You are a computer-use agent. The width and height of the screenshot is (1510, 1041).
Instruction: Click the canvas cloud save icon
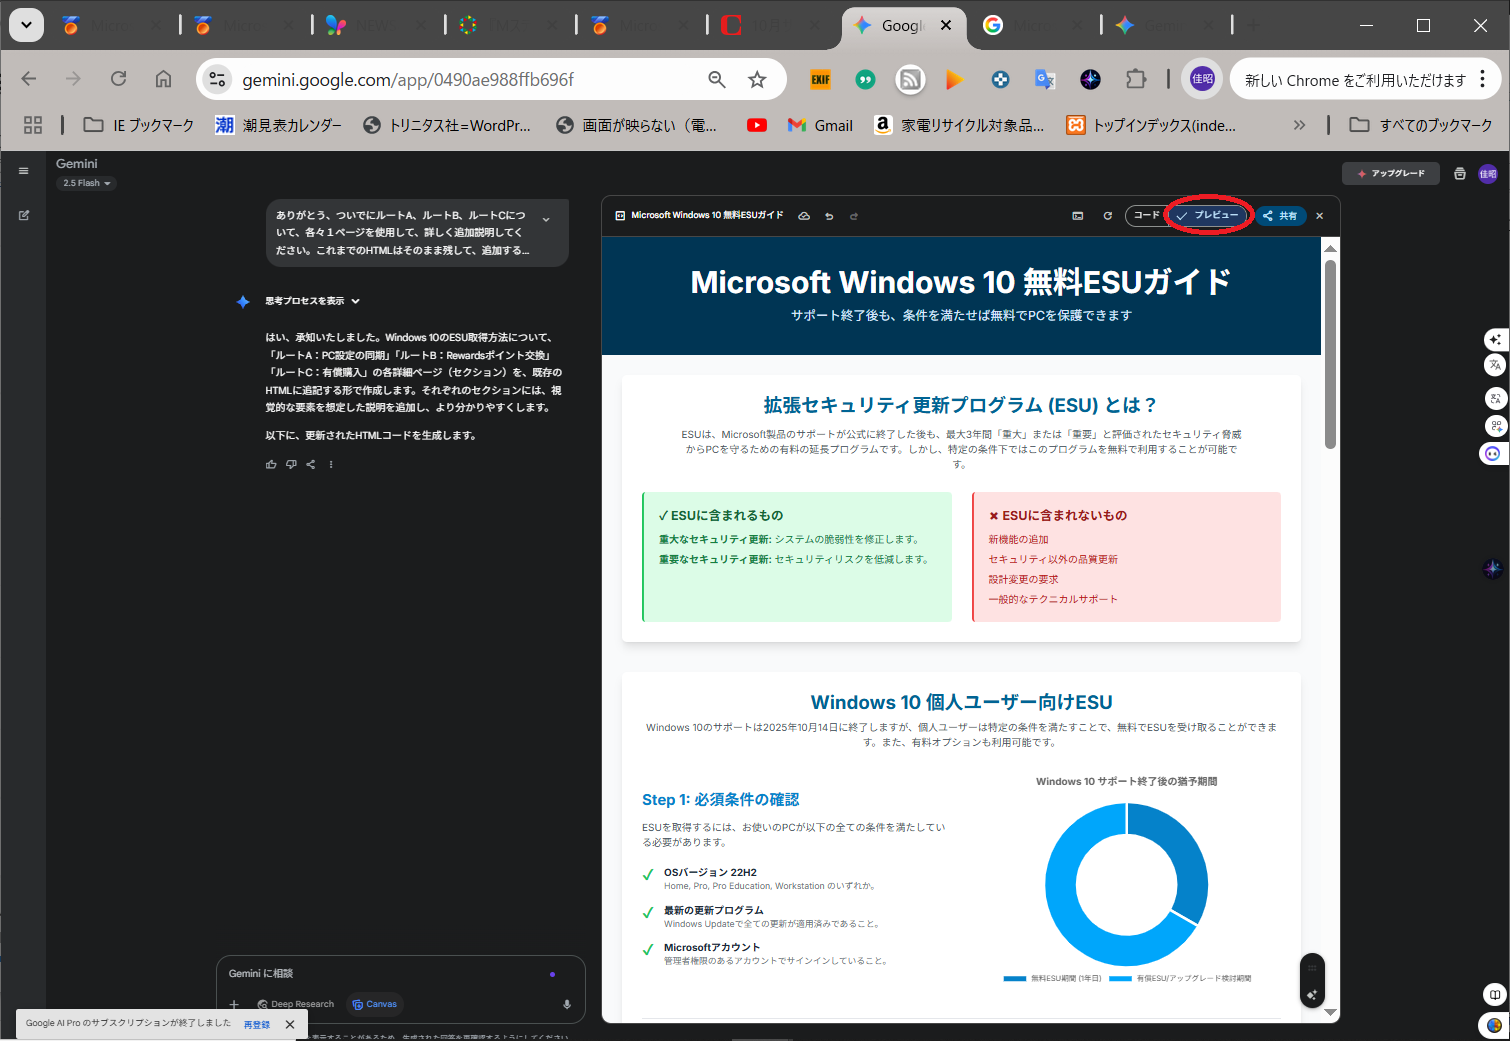pos(804,216)
